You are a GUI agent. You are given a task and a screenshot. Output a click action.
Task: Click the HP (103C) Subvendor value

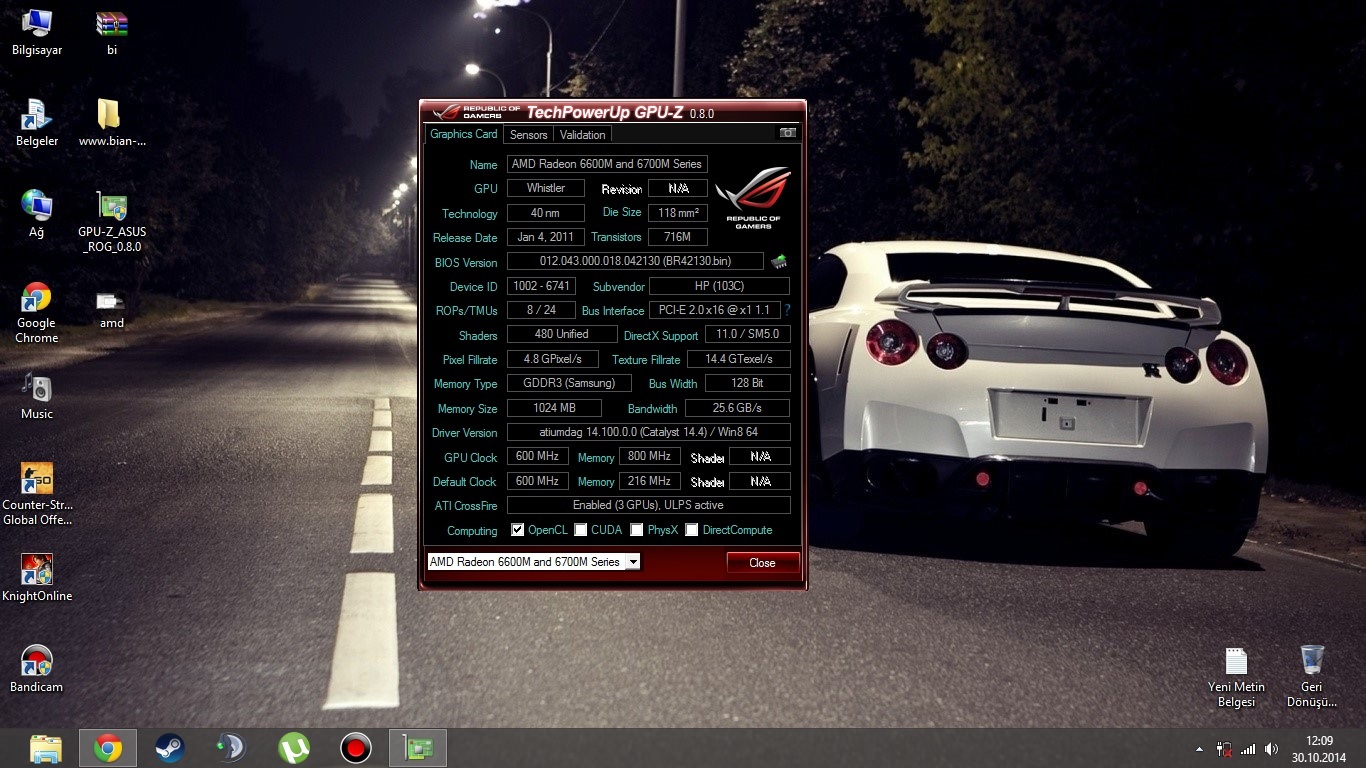(x=719, y=286)
